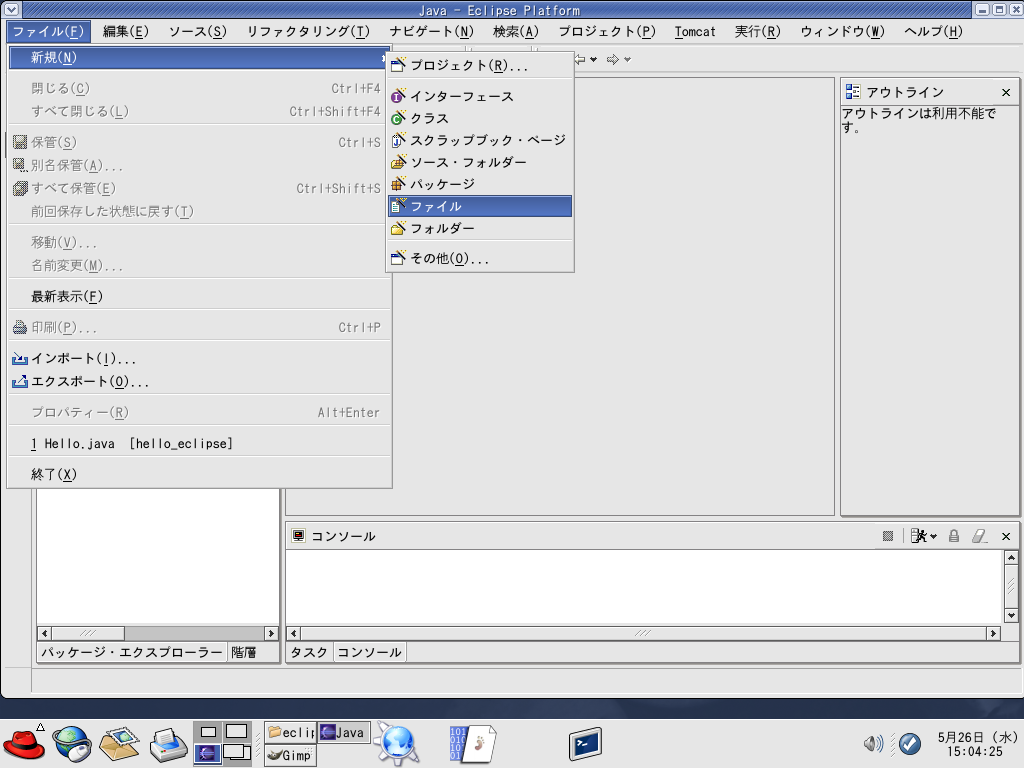Open the リファクタリング(T) menu

[x=308, y=31]
